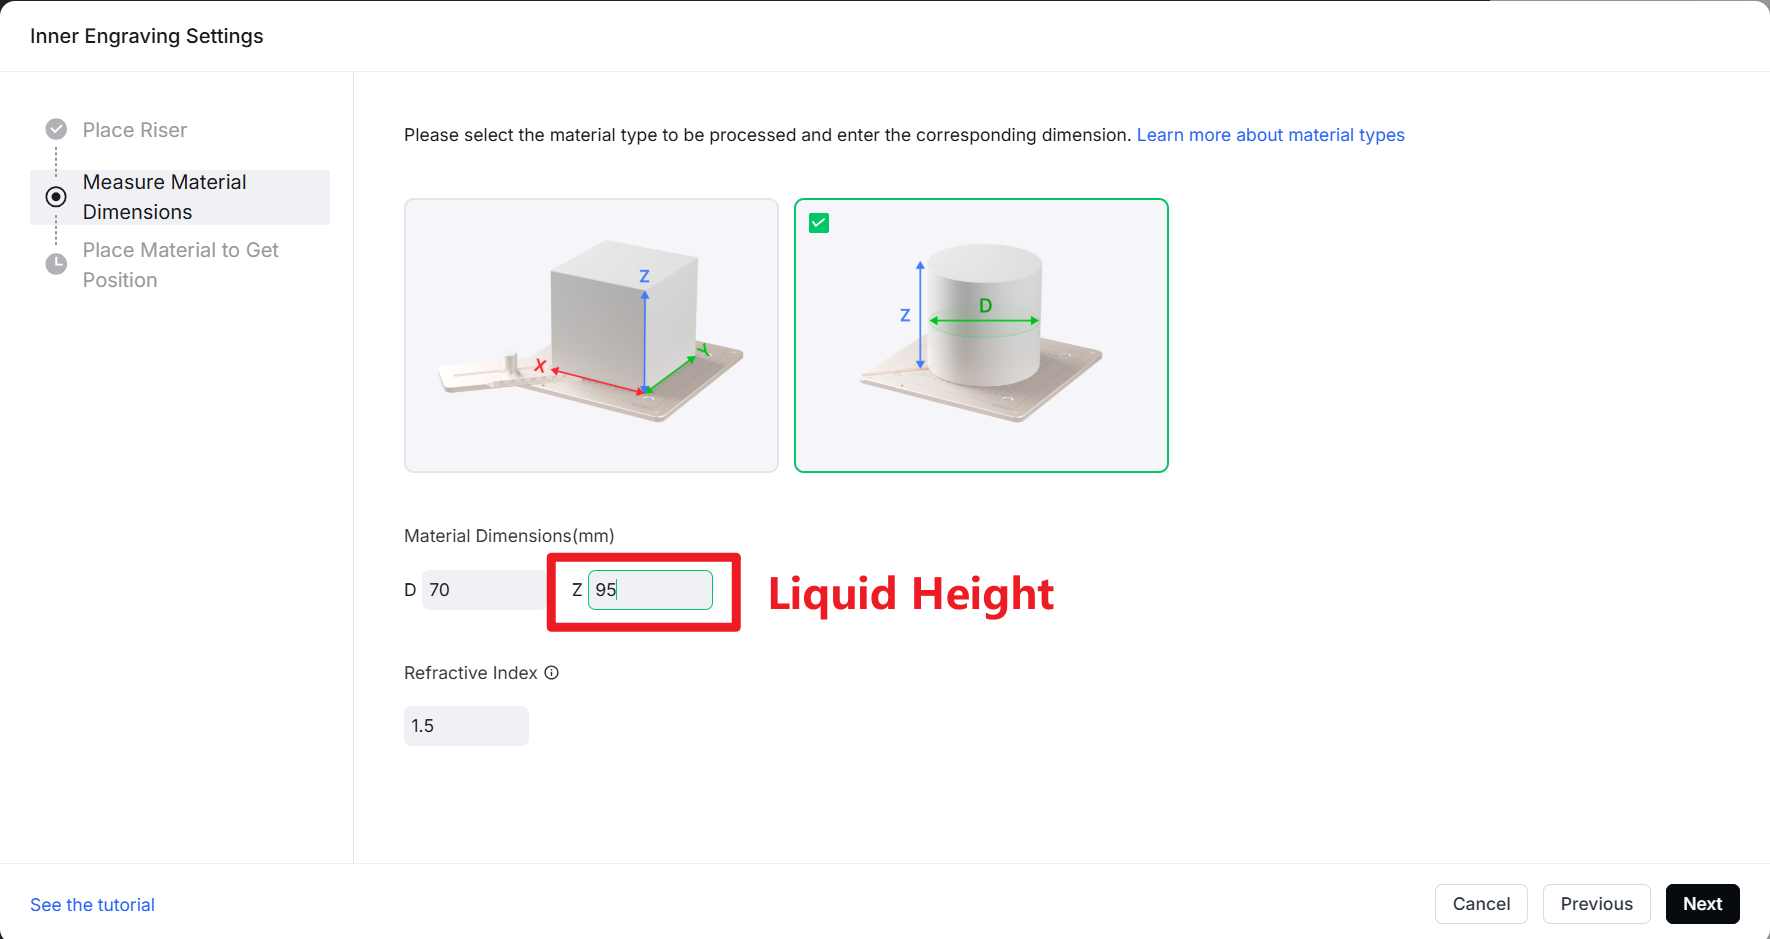Focus the Z height input field
1770x939 pixels.
[650, 590]
